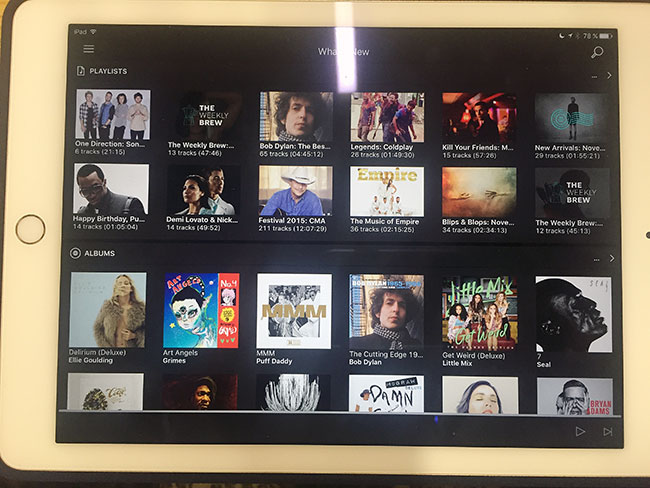Screen dimensions: 650x488
Task: Open New Arrivals: November playlist cover
Action: (x=572, y=119)
